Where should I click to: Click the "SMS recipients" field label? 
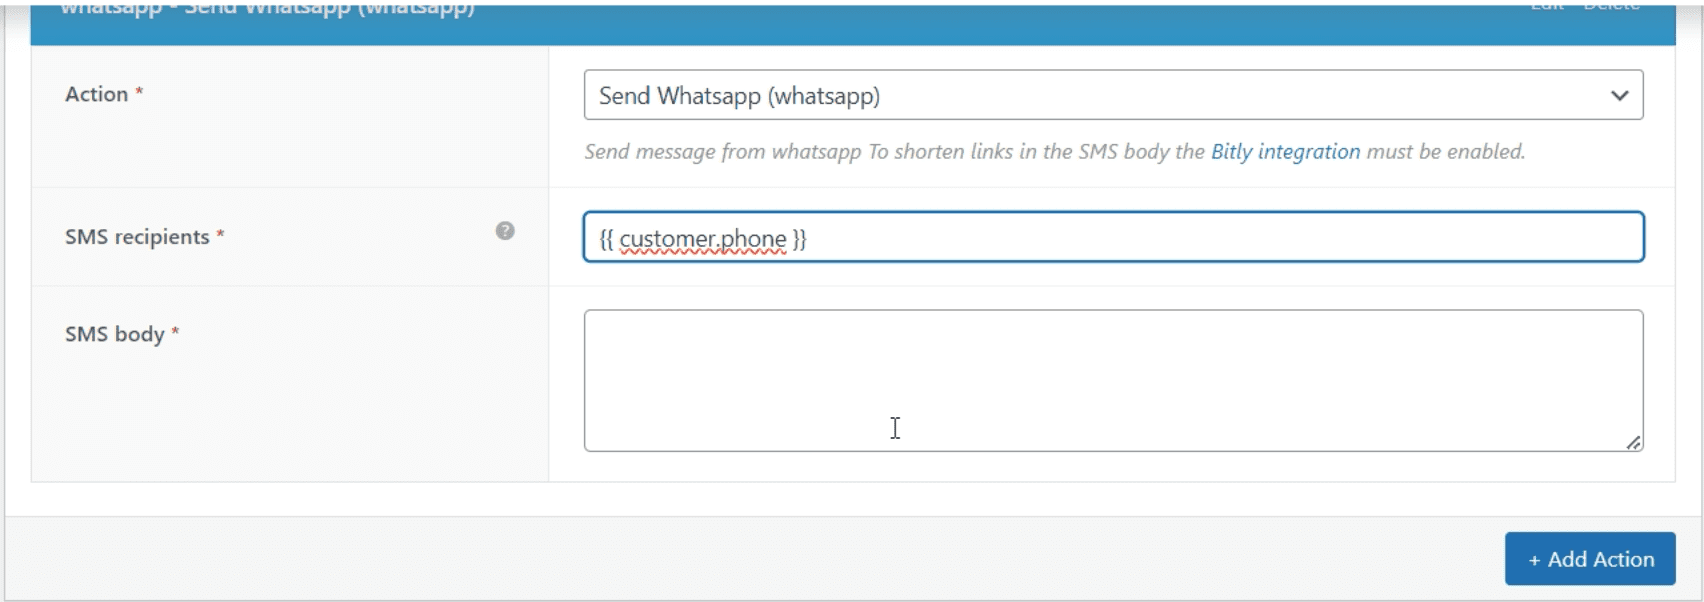(137, 237)
